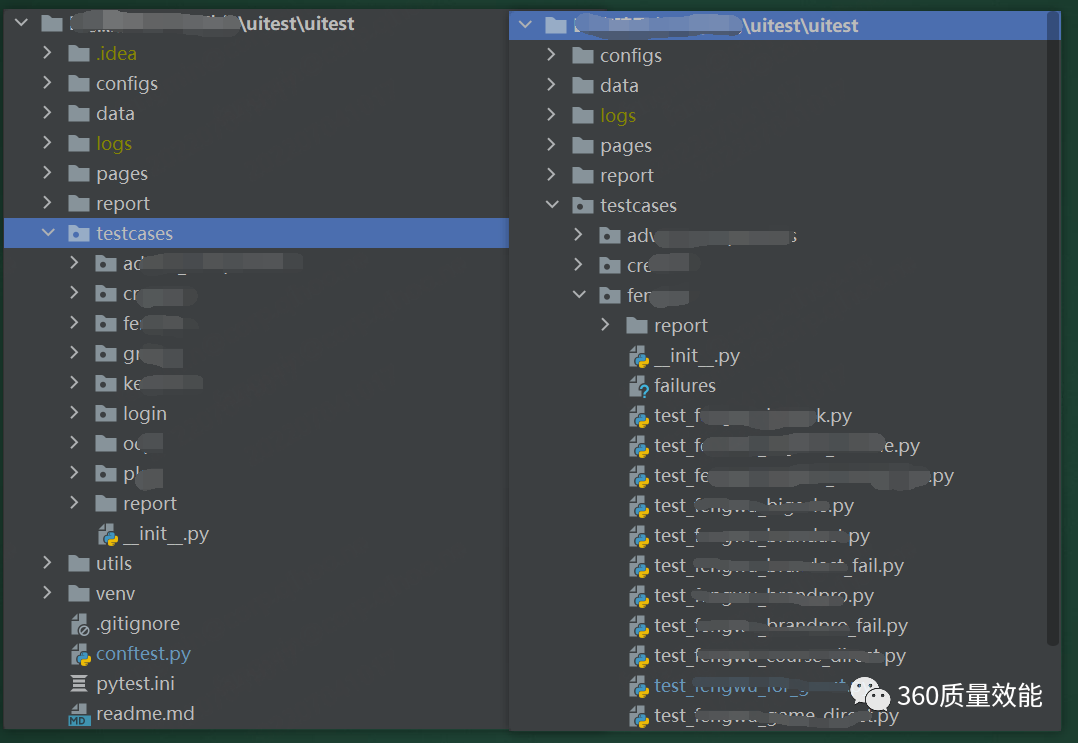This screenshot has height=743, width=1078.
Task: Select the report folder label under left testcases
Action: point(150,504)
